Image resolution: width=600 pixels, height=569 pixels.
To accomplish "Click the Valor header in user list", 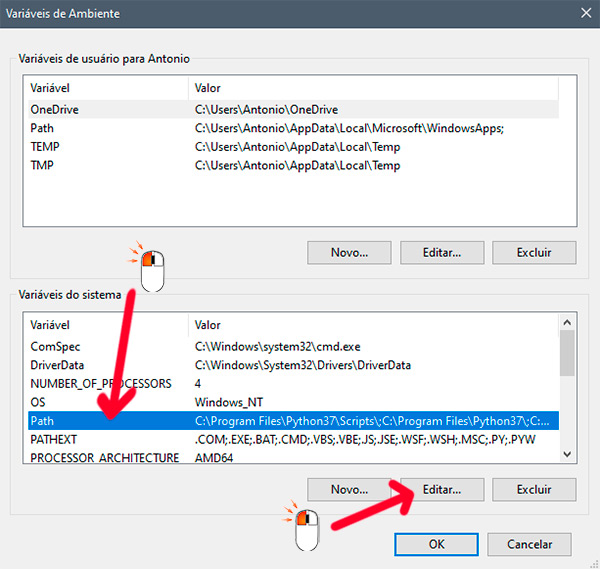I will pos(373,88).
